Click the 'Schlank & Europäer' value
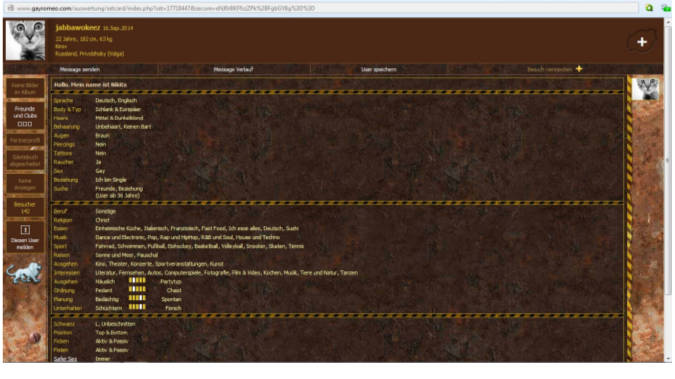This screenshot has height=379, width=675. [118, 109]
